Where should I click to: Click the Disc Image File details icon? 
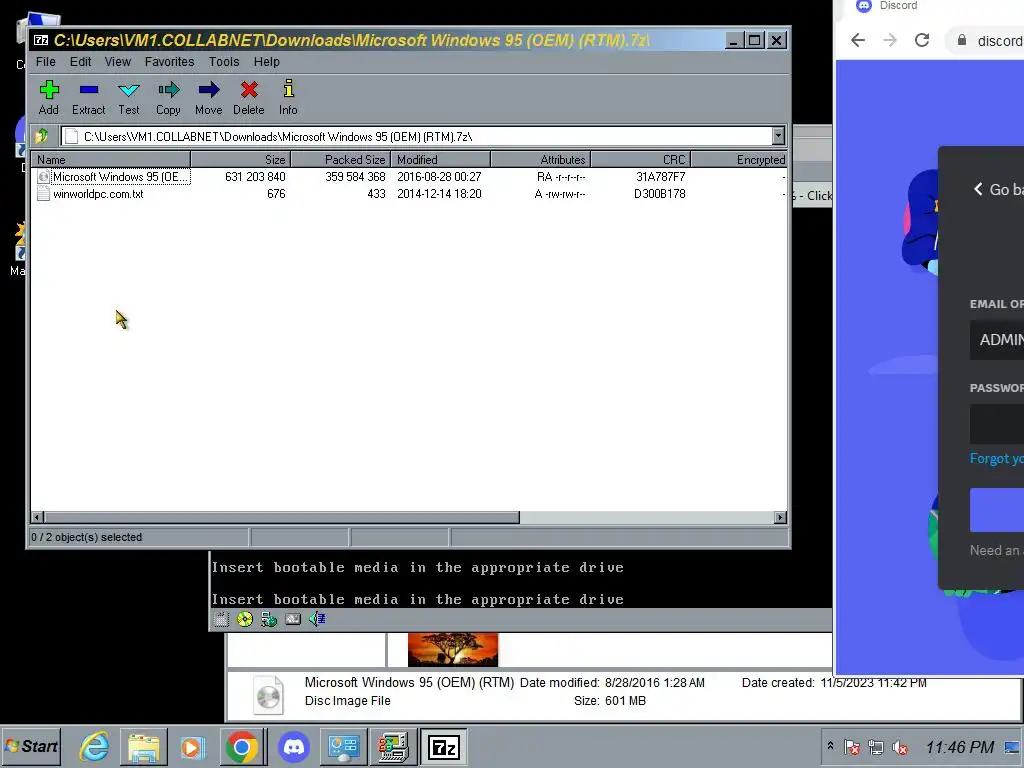pos(268,695)
